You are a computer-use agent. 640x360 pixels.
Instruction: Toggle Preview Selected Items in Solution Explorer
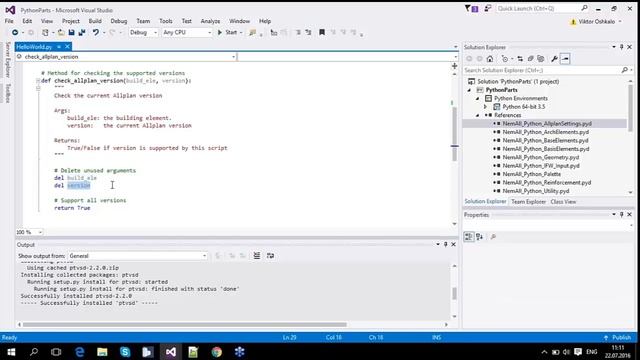[565, 59]
